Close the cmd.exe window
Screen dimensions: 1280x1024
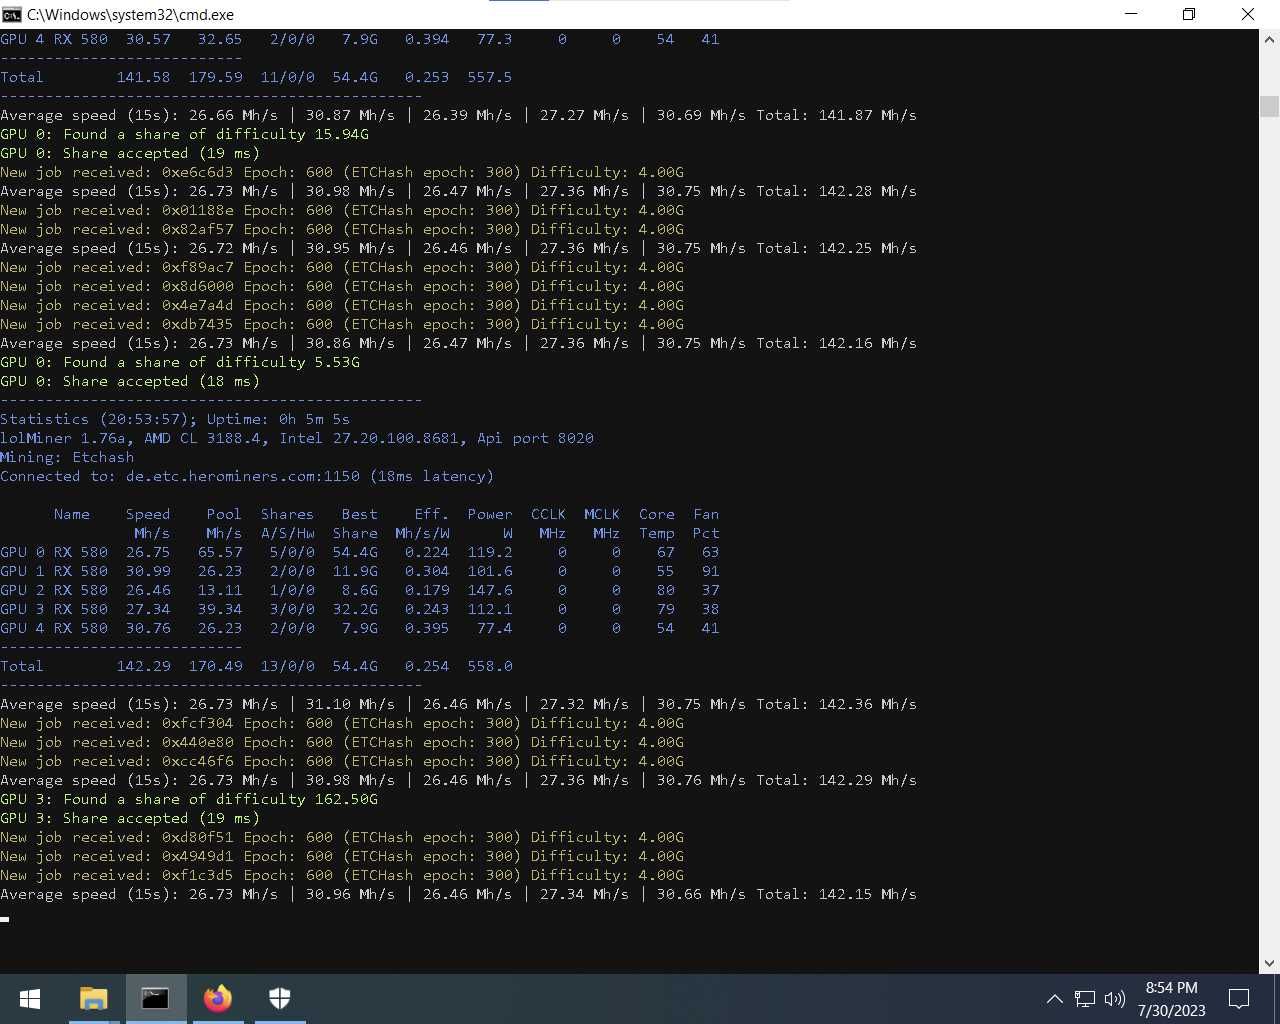coord(1248,15)
